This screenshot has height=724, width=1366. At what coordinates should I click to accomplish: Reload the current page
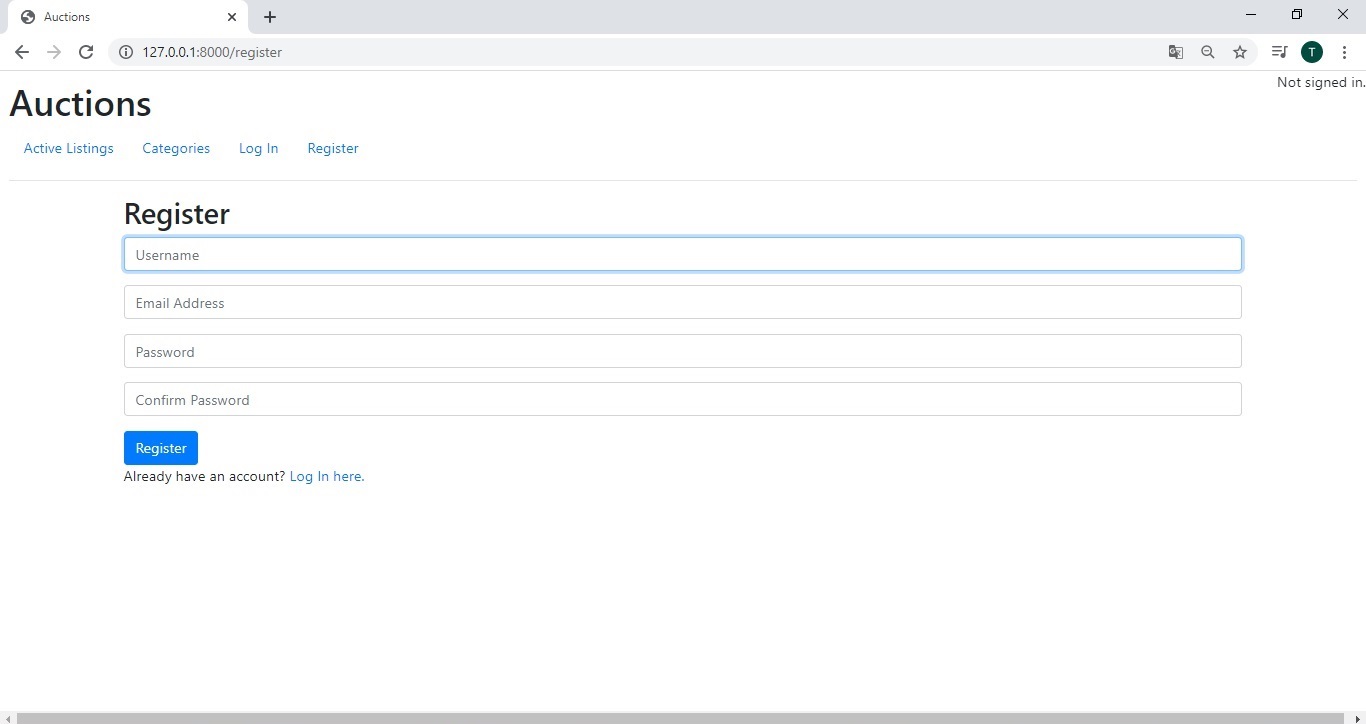(86, 52)
